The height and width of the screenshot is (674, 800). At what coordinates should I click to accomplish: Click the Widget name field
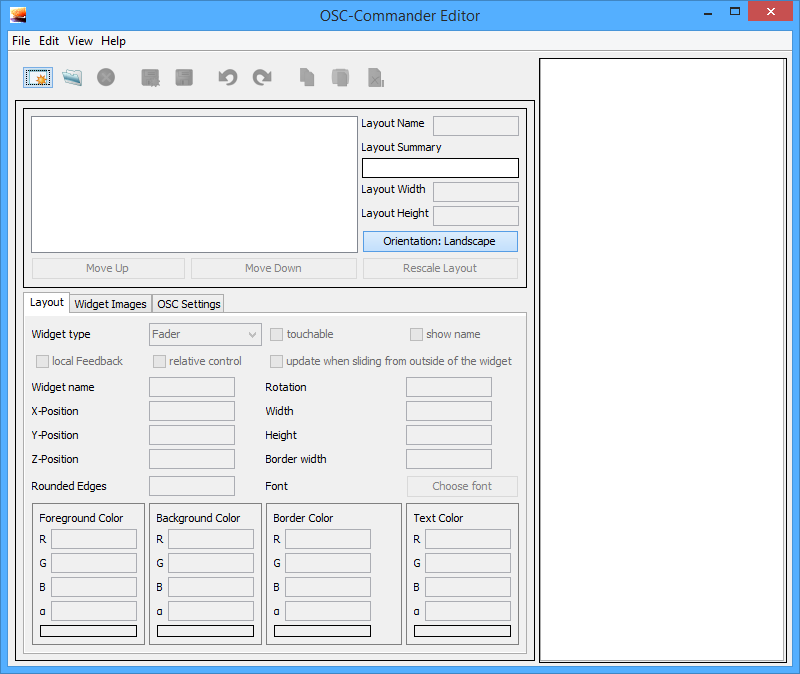[x=192, y=387]
